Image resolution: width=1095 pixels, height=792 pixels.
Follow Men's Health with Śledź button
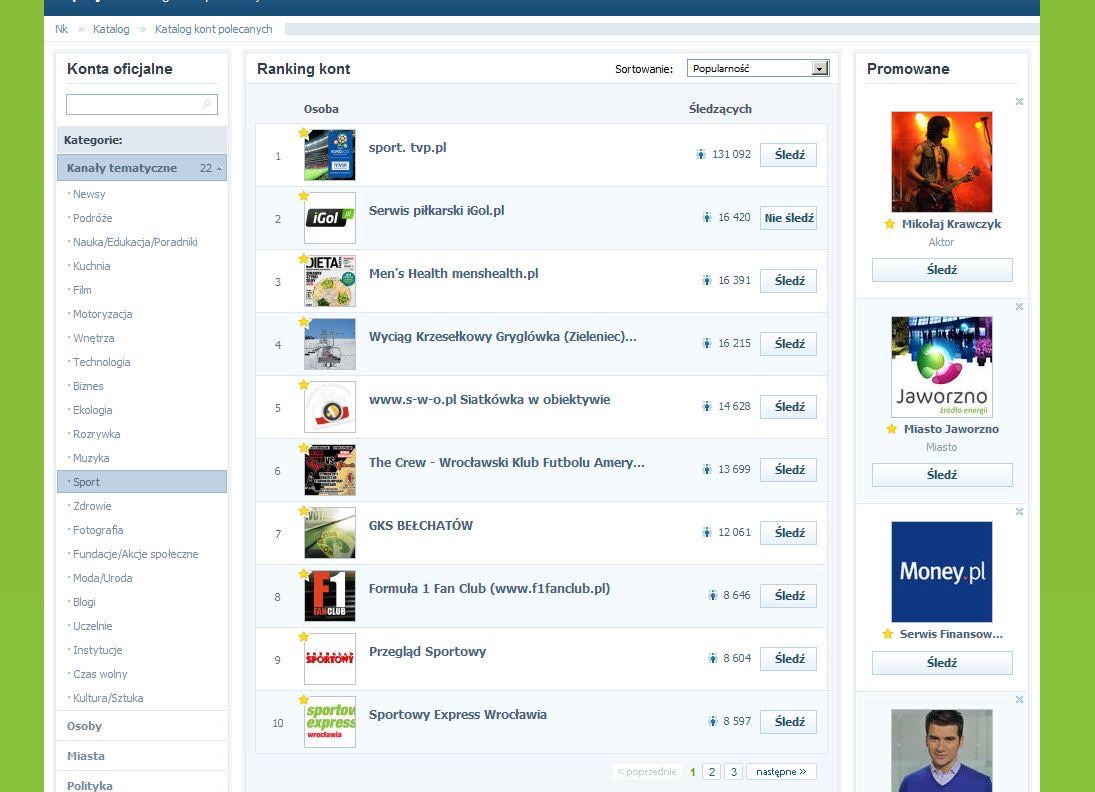(x=788, y=281)
